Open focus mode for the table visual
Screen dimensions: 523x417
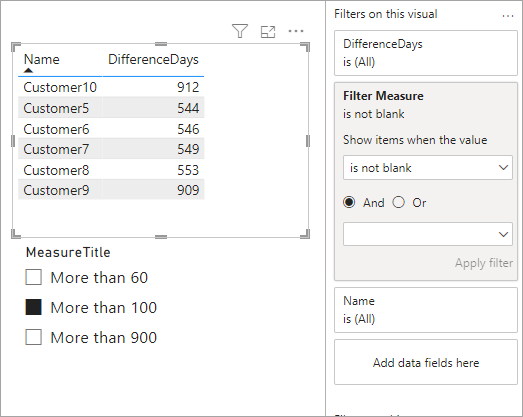268,32
